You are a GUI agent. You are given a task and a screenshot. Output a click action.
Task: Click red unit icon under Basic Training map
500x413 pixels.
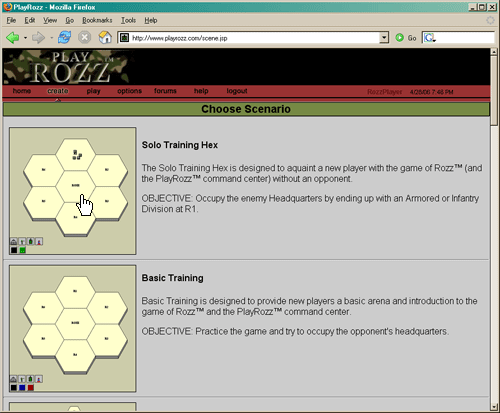click(x=39, y=379)
